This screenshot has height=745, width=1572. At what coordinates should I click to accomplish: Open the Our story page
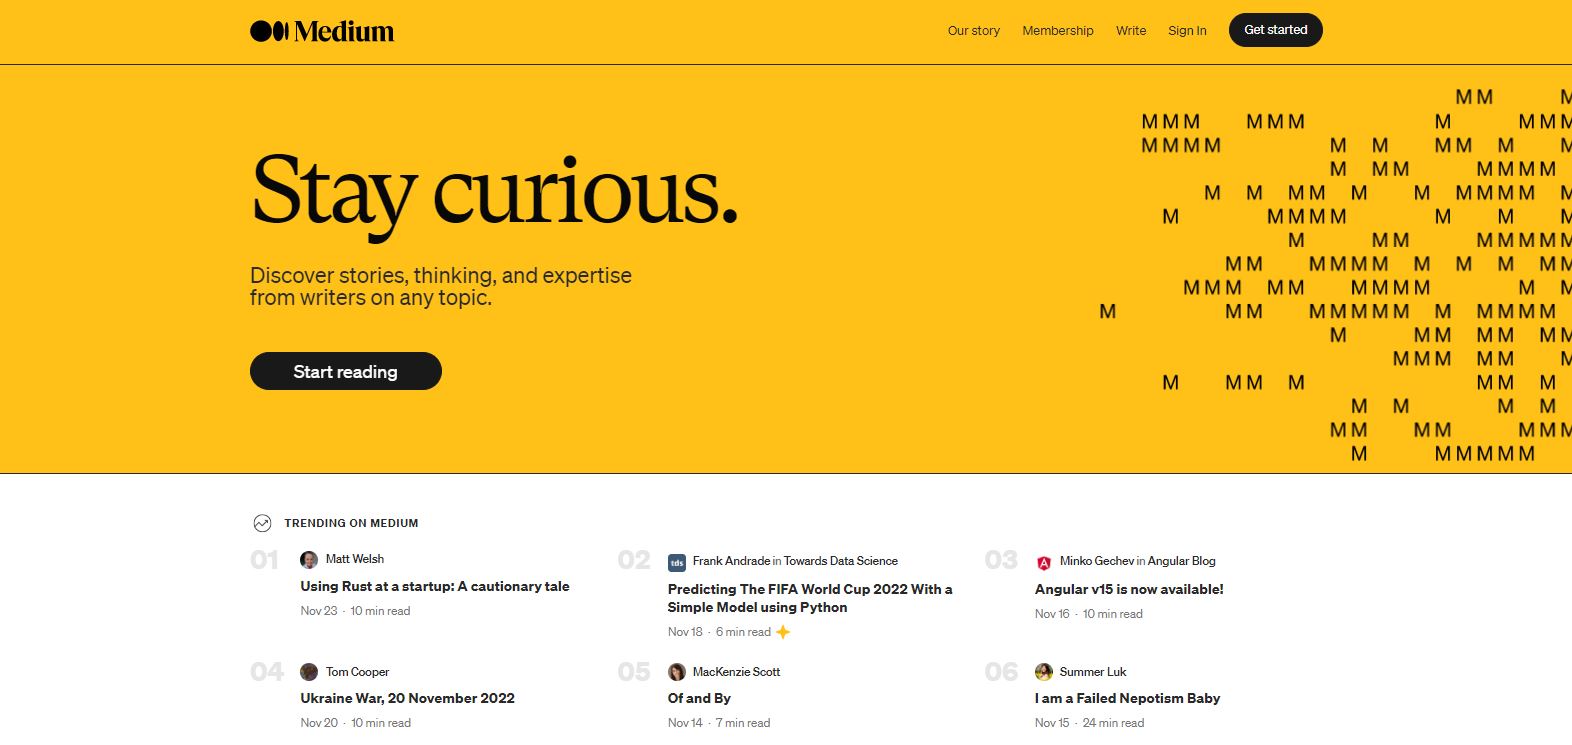pyautogui.click(x=974, y=31)
